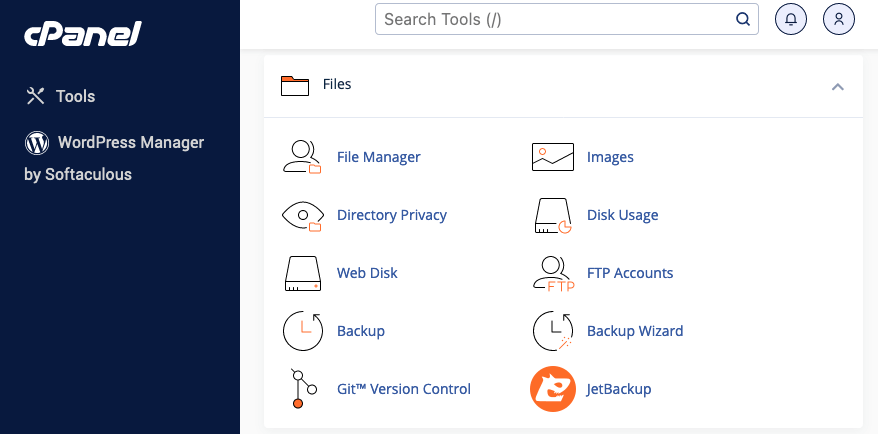Select the Web Disk drive icon

pyautogui.click(x=302, y=273)
